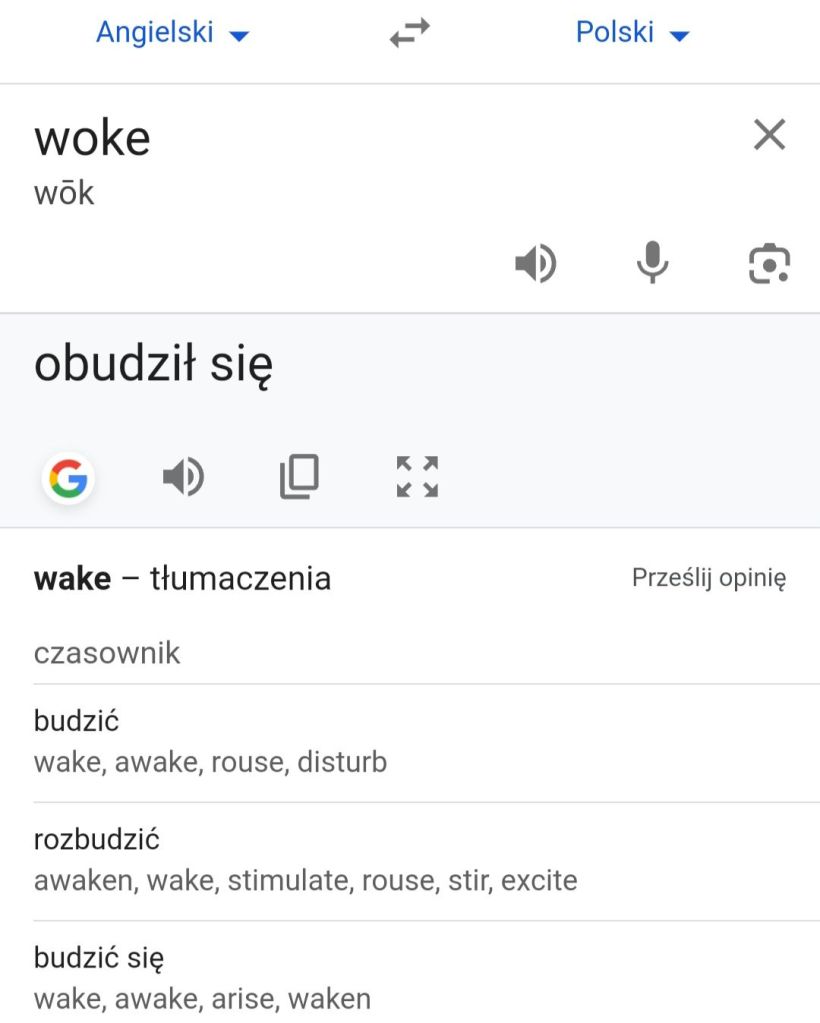Image resolution: width=820 pixels, height=1023 pixels.
Task: Tap the "czasownik" part-of-speech label
Action: point(107,653)
